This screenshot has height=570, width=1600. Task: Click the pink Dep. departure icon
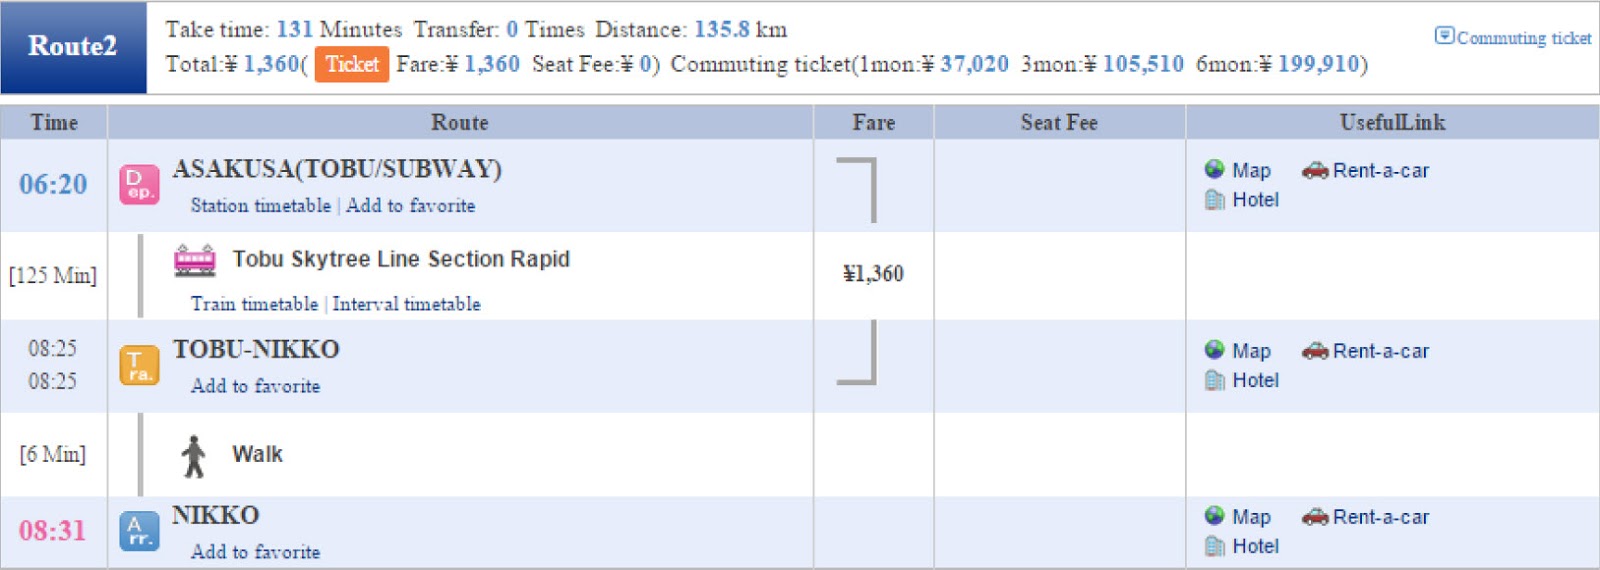pos(139,185)
